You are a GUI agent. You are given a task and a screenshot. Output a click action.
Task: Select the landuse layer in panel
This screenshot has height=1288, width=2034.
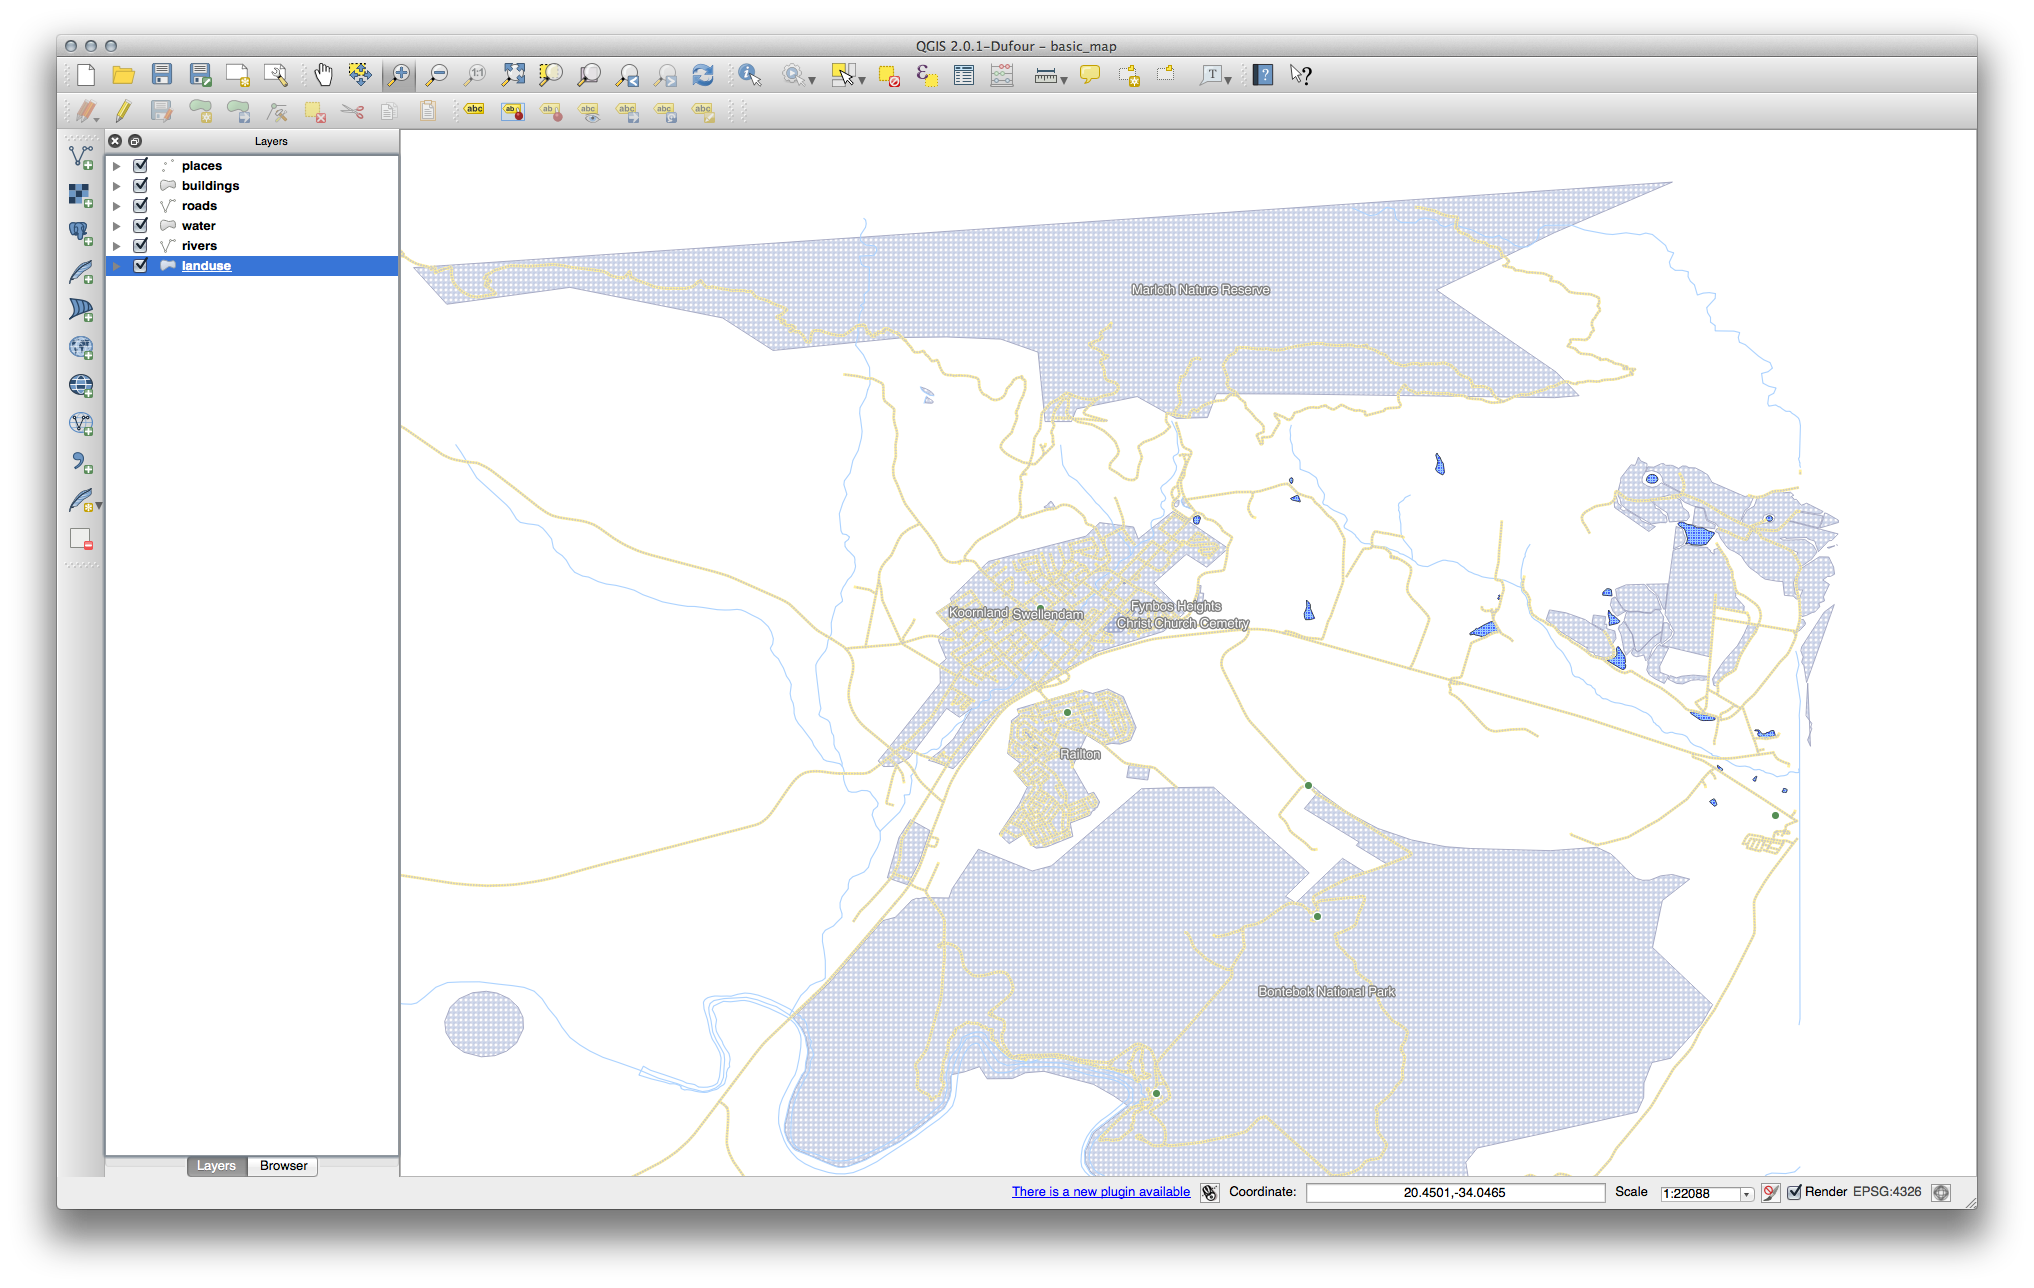pos(206,265)
